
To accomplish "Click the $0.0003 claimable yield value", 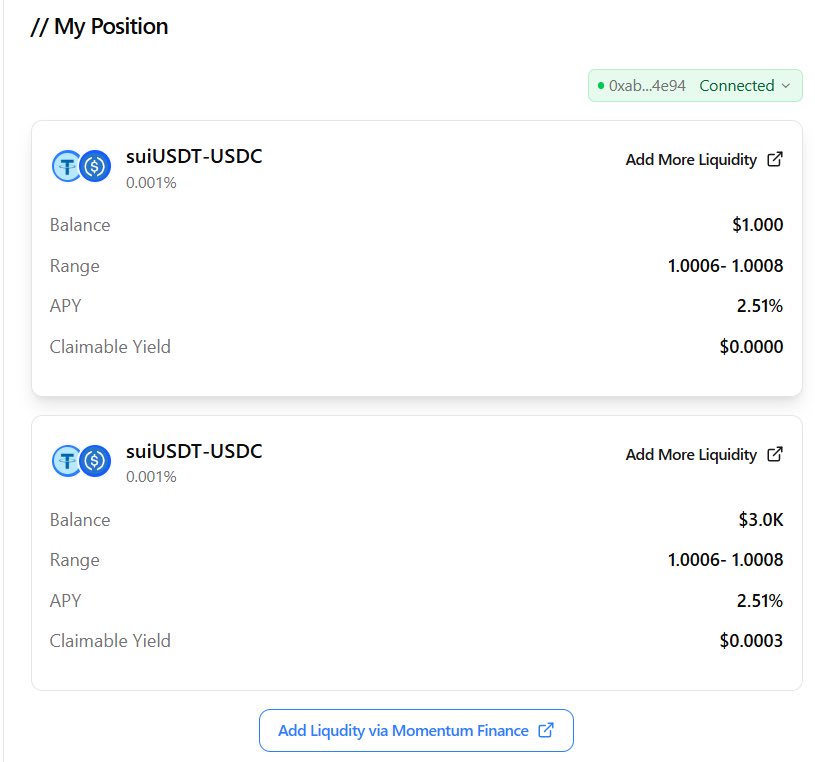I will (751, 640).
